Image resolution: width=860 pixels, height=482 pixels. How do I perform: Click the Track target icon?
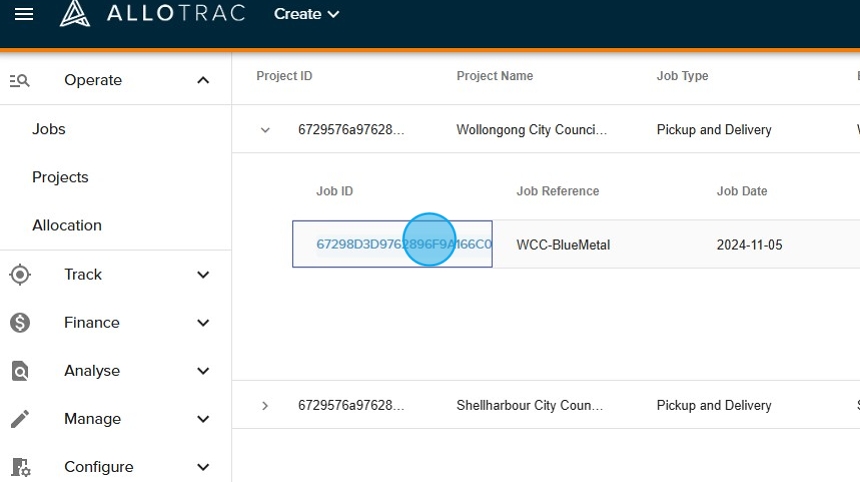point(20,275)
